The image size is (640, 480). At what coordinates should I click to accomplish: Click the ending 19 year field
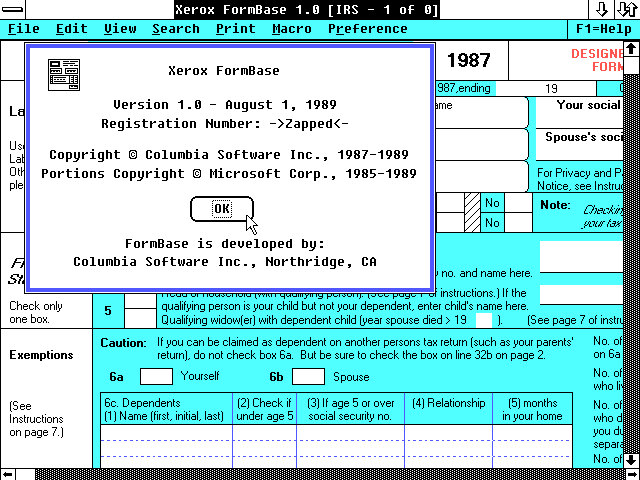pos(546,88)
